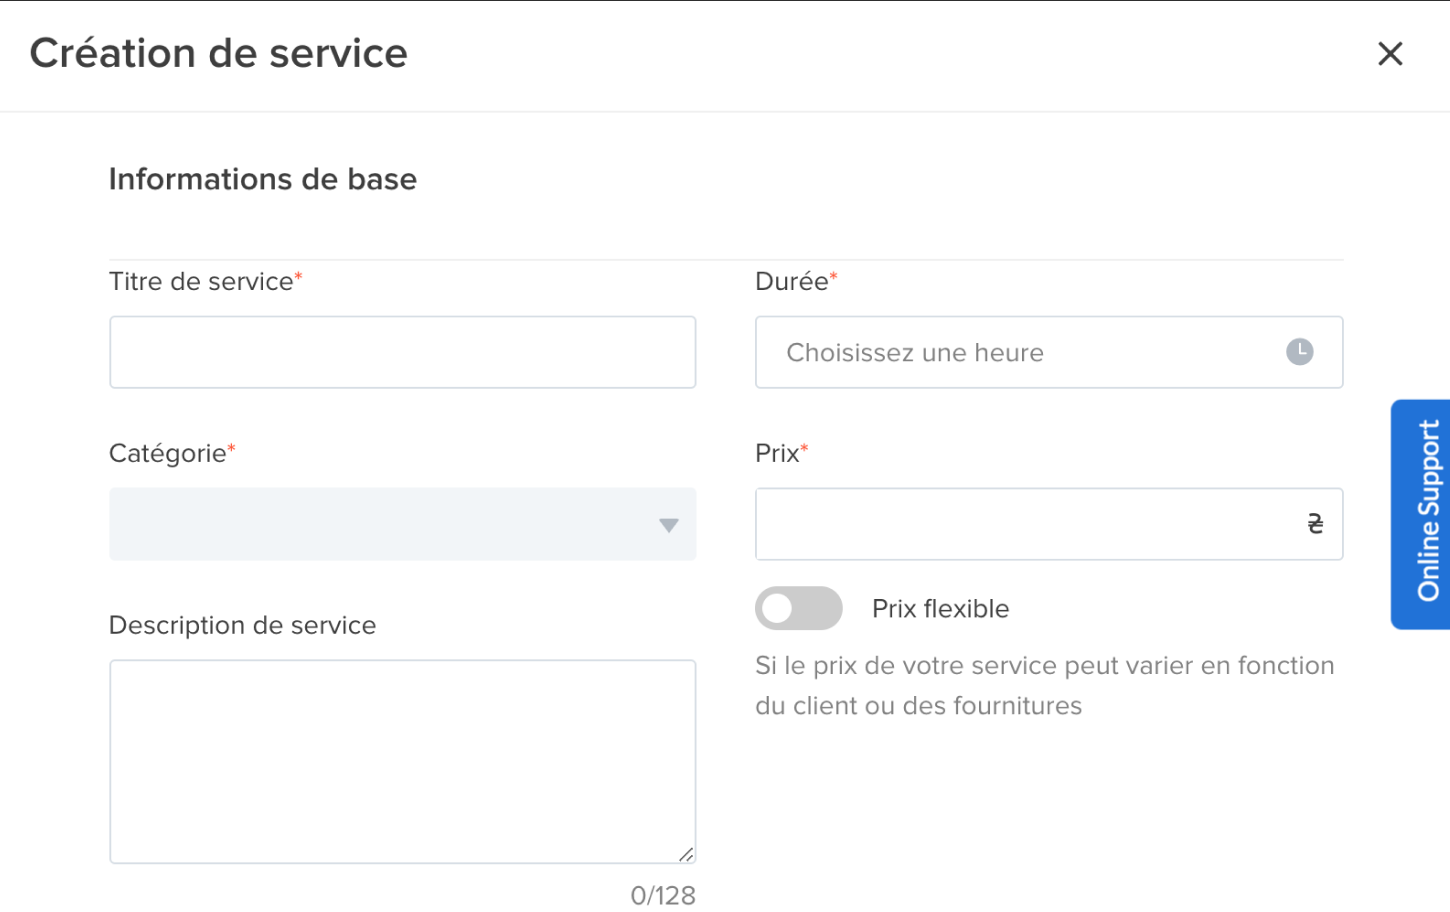Enable the Prix flexible switch
Viewport: 1450px width, 912px height.
click(x=798, y=608)
